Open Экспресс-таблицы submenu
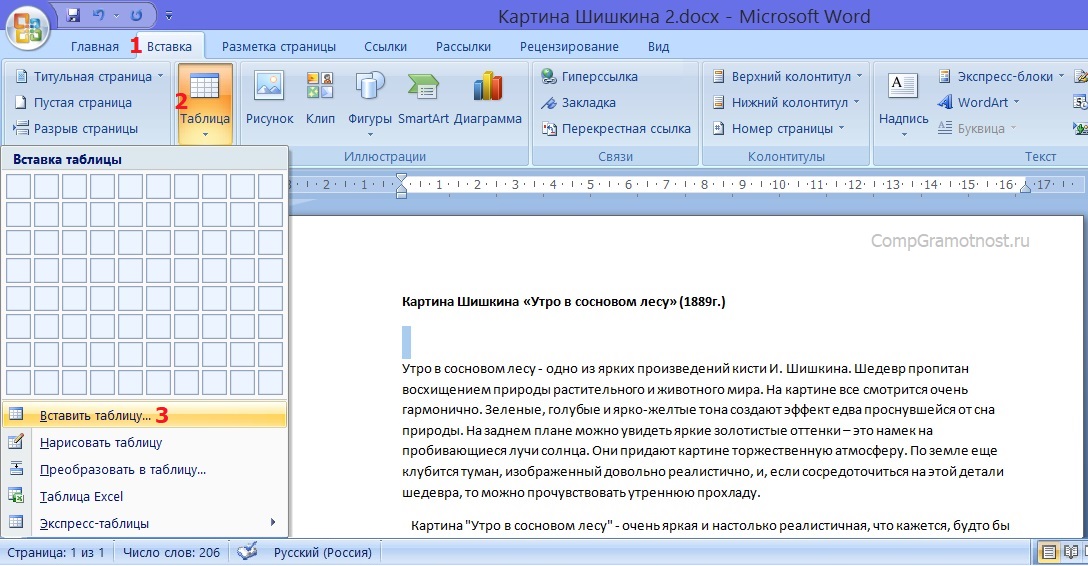The width and height of the screenshot is (1088, 566). coord(95,523)
